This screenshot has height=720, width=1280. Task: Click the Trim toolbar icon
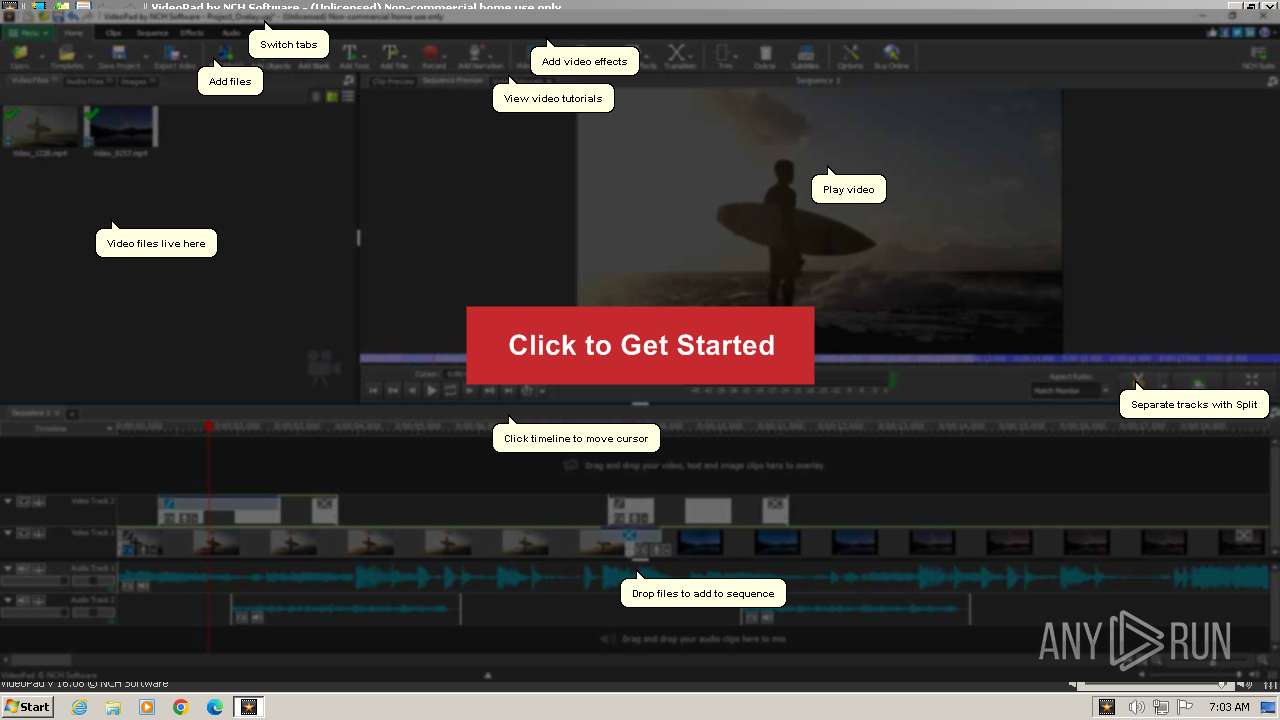pyautogui.click(x=725, y=57)
